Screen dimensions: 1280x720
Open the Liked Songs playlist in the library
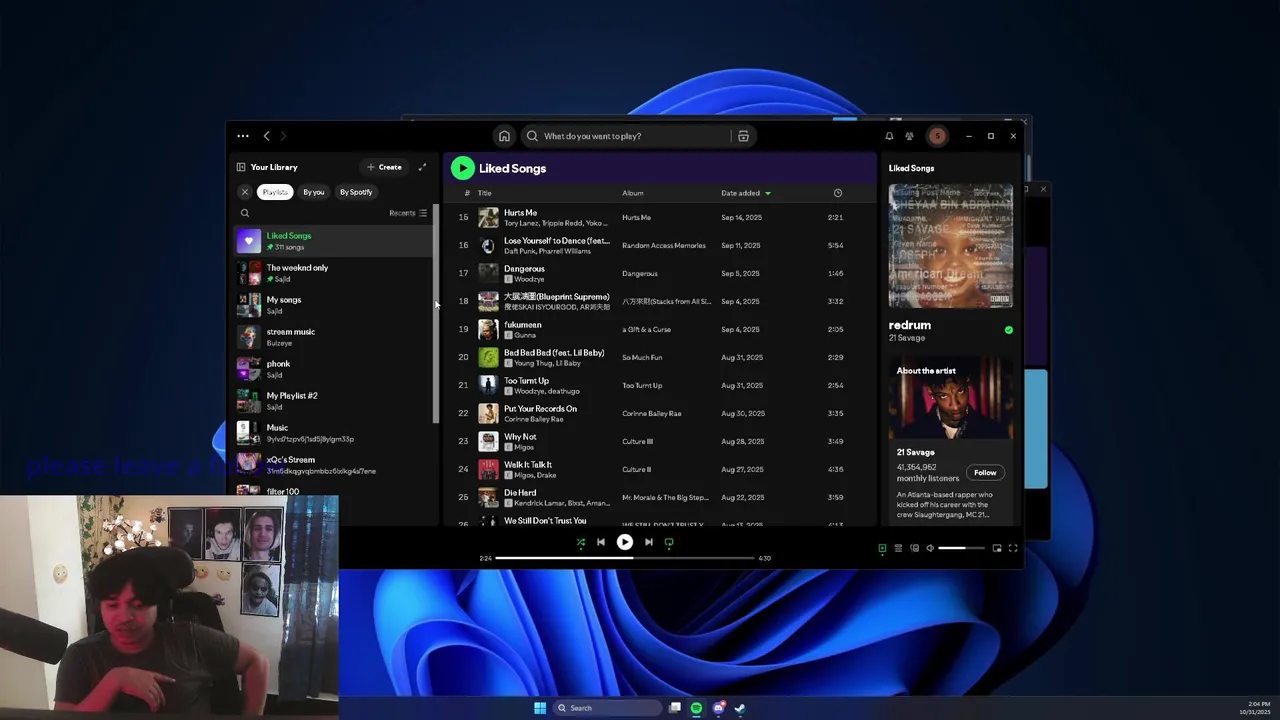[333, 241]
